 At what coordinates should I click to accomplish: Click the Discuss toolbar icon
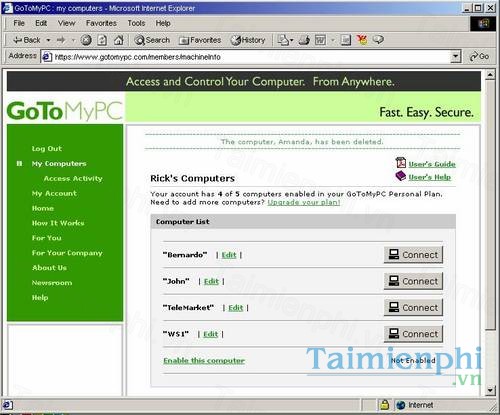(346, 40)
